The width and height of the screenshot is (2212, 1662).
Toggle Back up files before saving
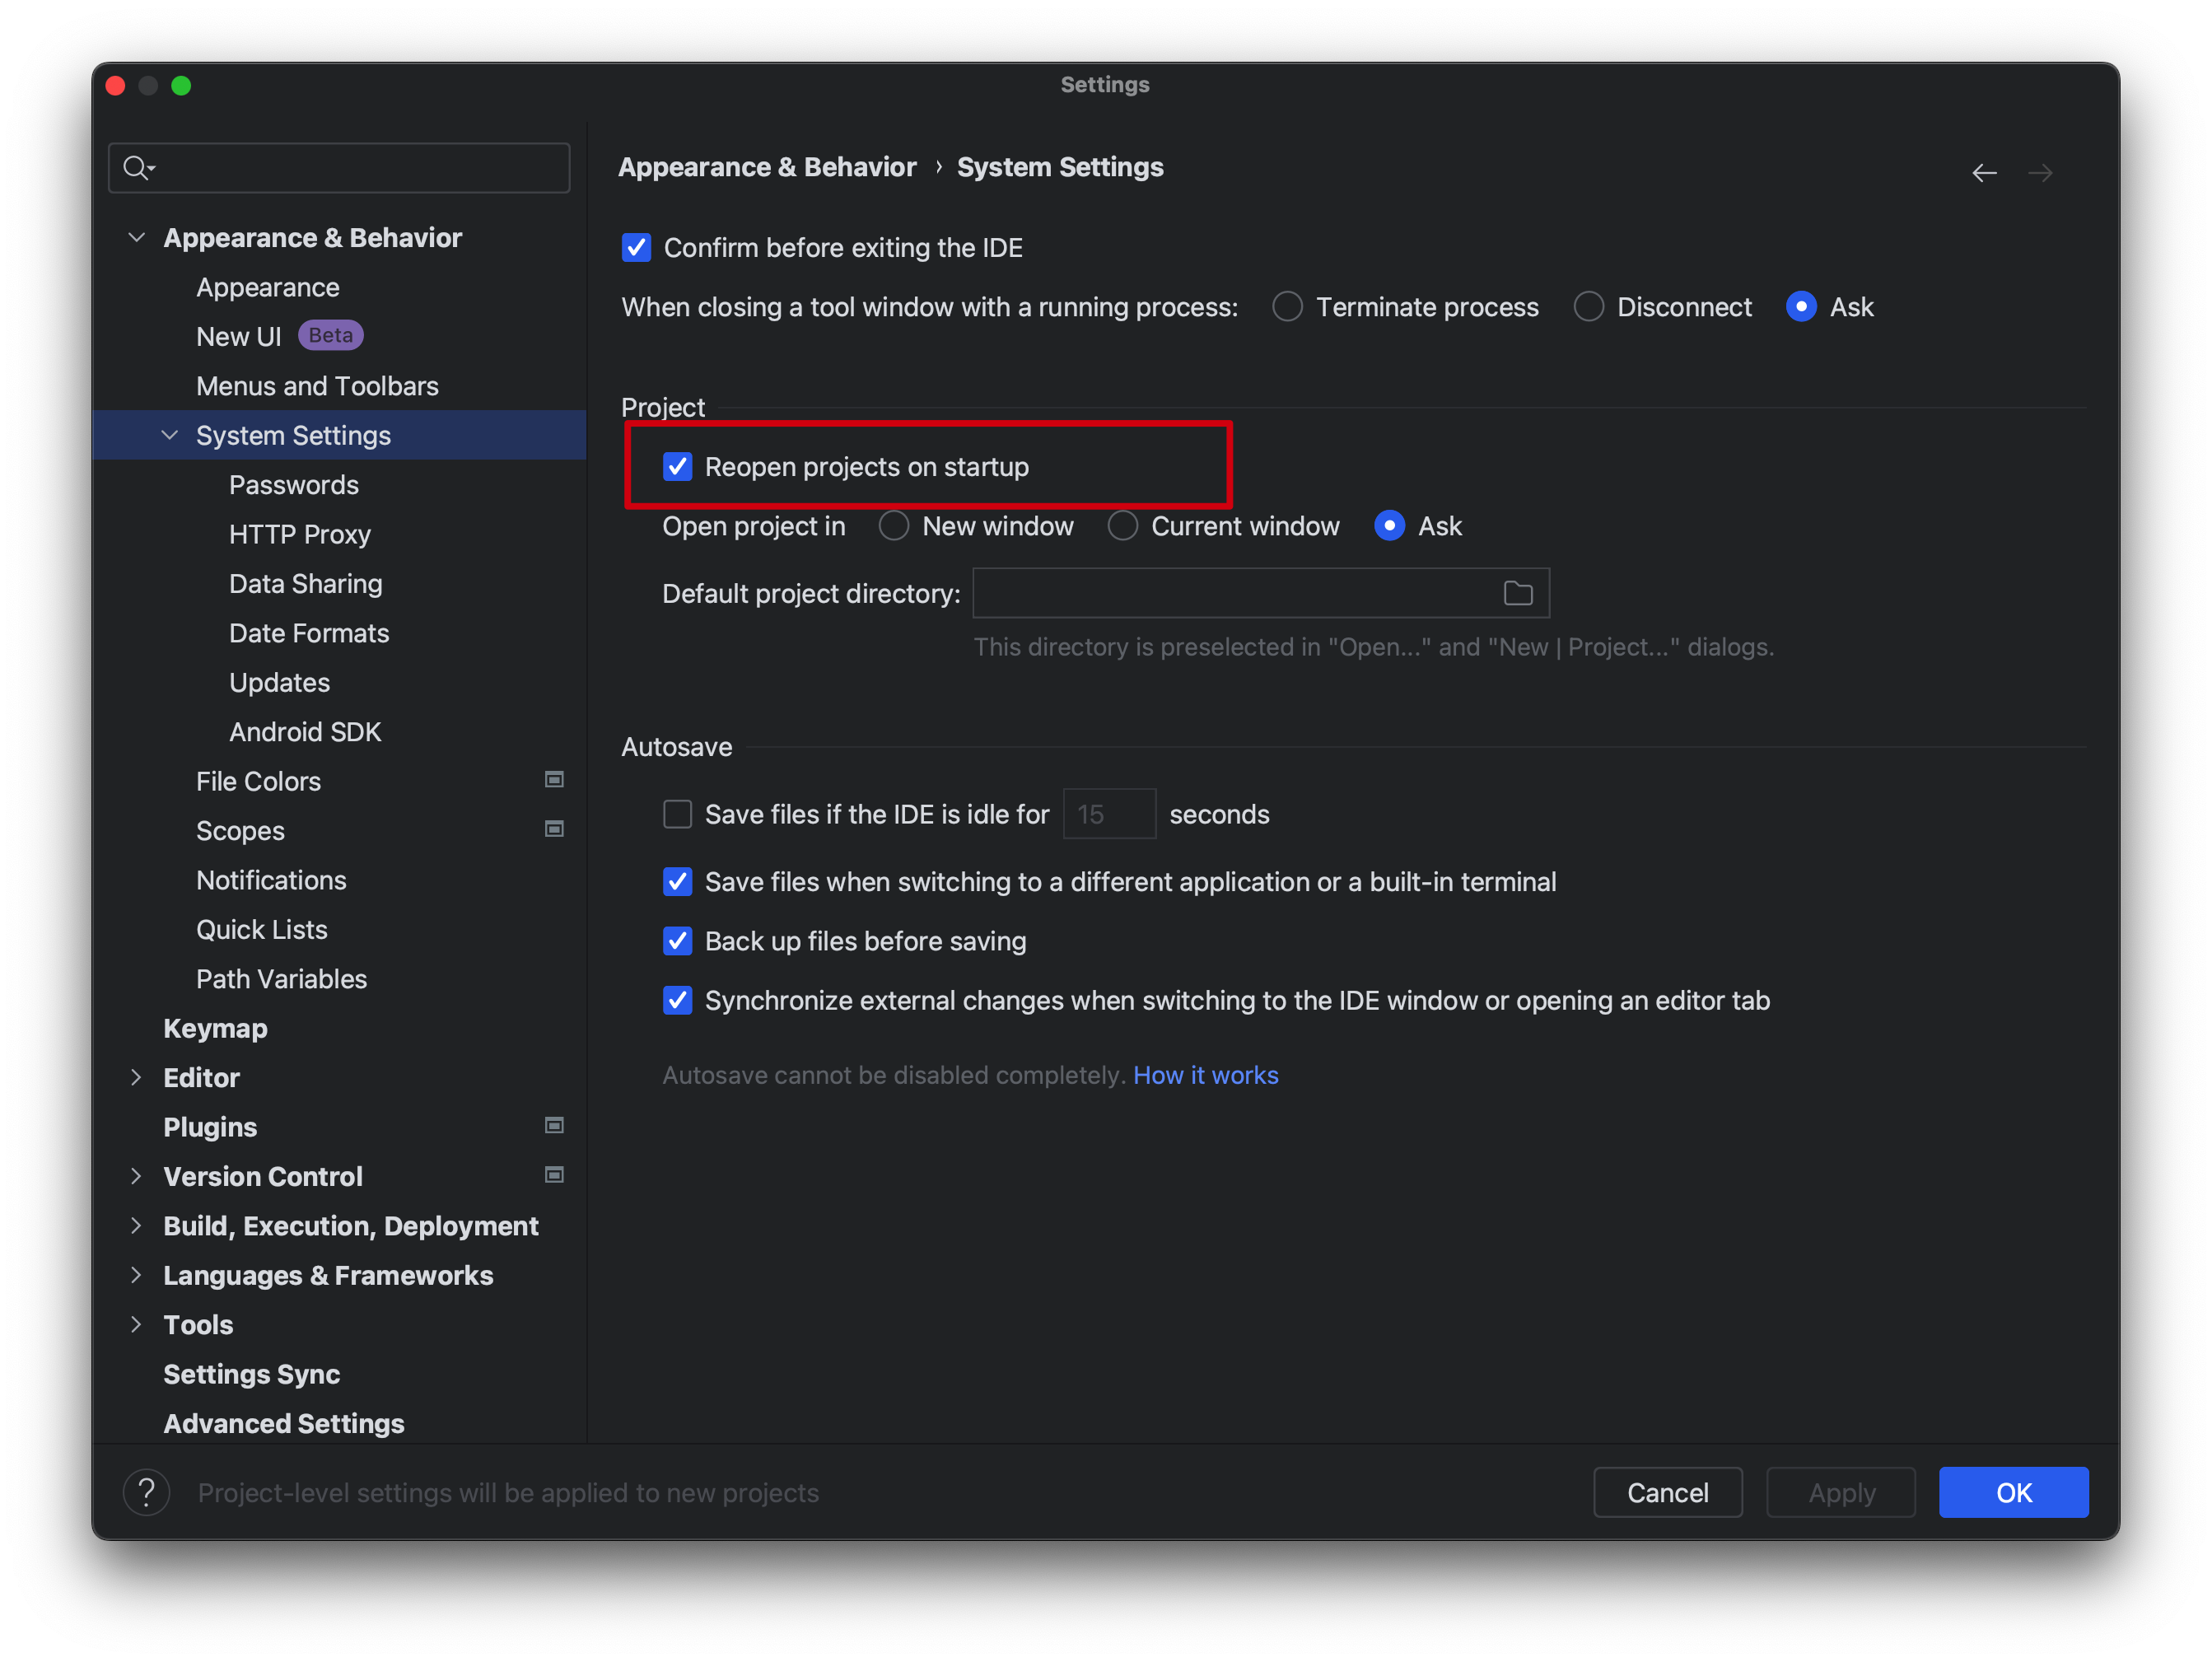click(x=678, y=941)
